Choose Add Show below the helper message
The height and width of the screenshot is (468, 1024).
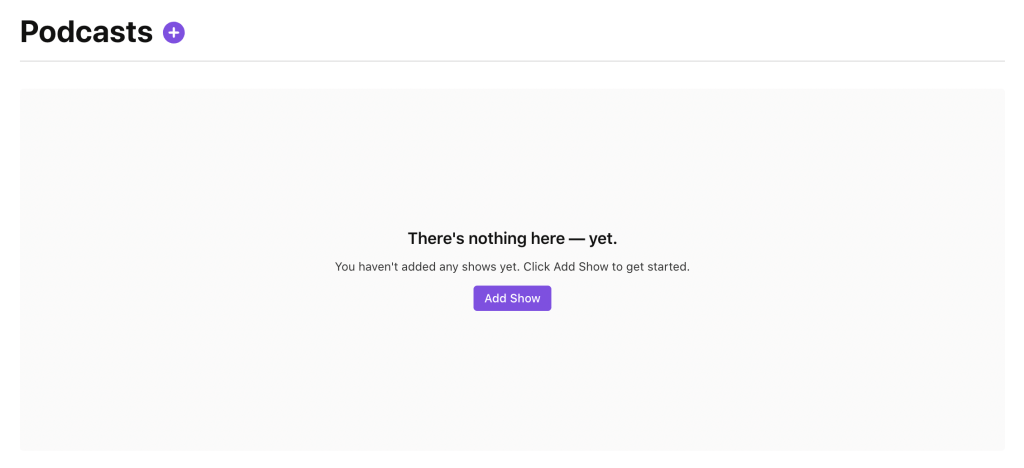click(512, 298)
